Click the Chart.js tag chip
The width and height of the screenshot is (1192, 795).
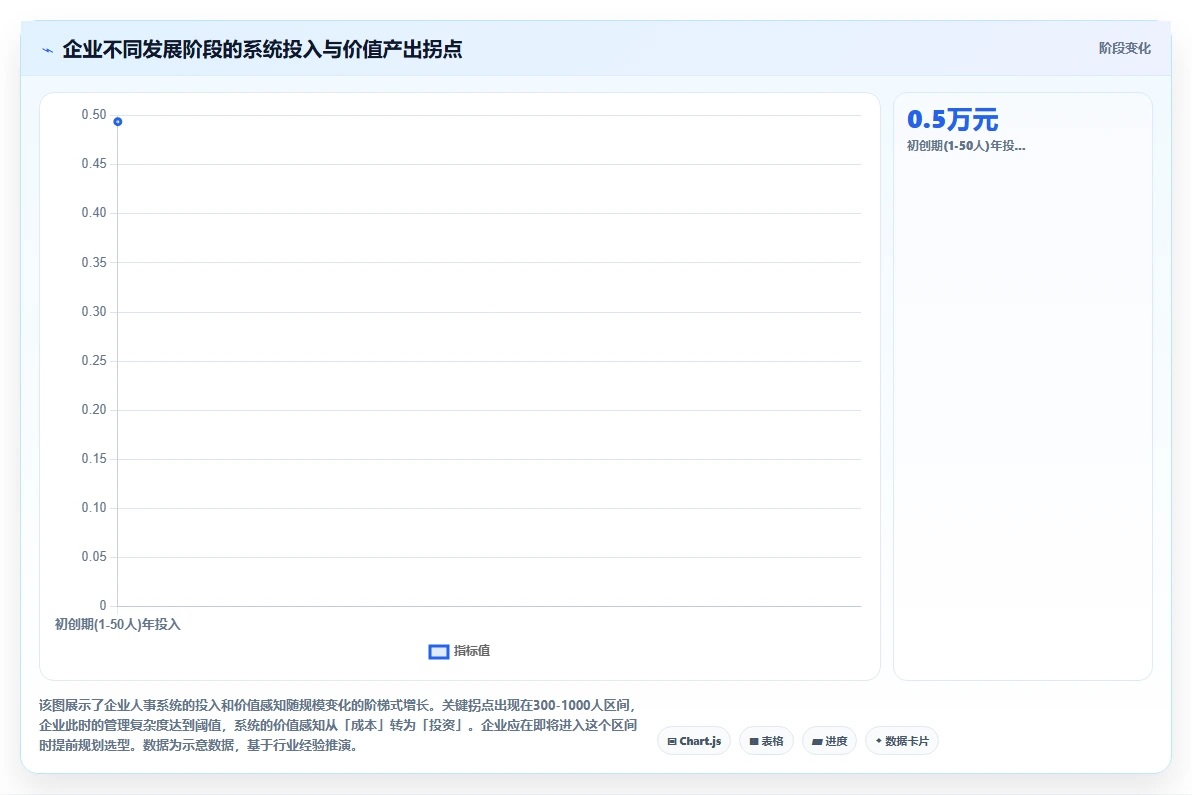tap(693, 741)
